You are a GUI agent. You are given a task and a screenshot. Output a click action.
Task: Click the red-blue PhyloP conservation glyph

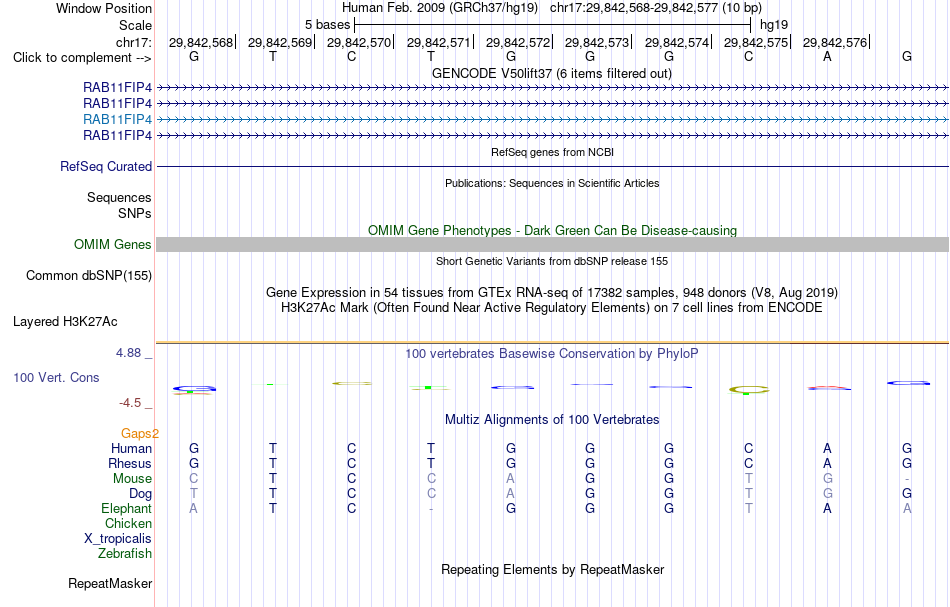[829, 388]
